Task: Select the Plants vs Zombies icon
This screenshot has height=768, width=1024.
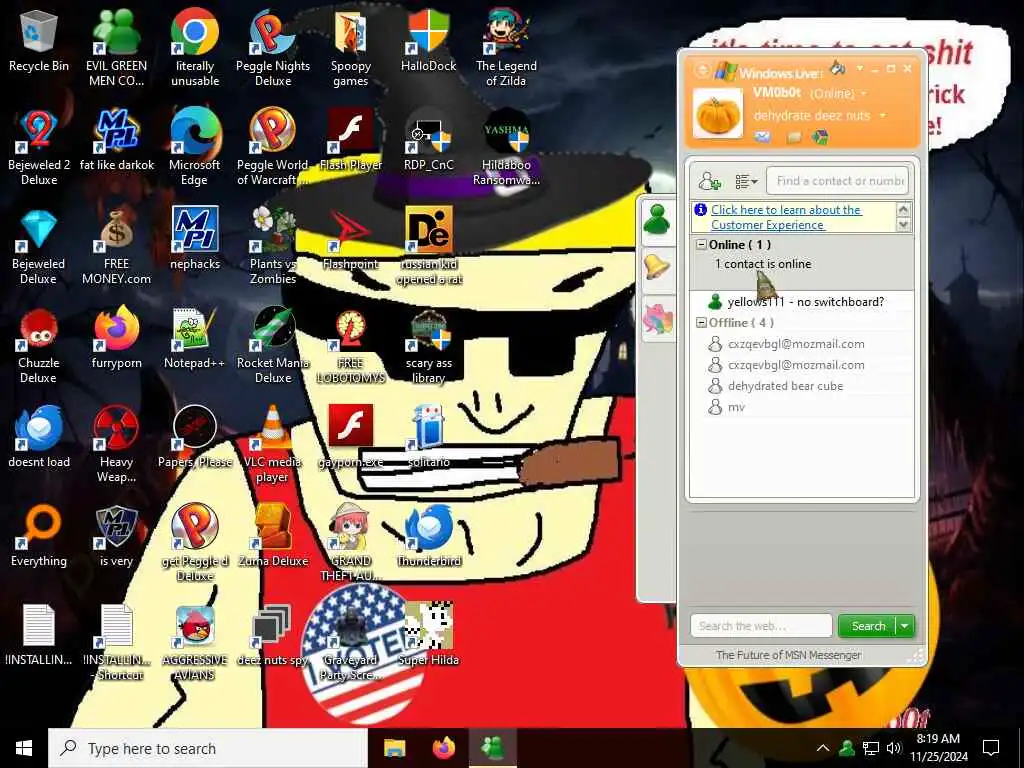Action: pos(273,247)
